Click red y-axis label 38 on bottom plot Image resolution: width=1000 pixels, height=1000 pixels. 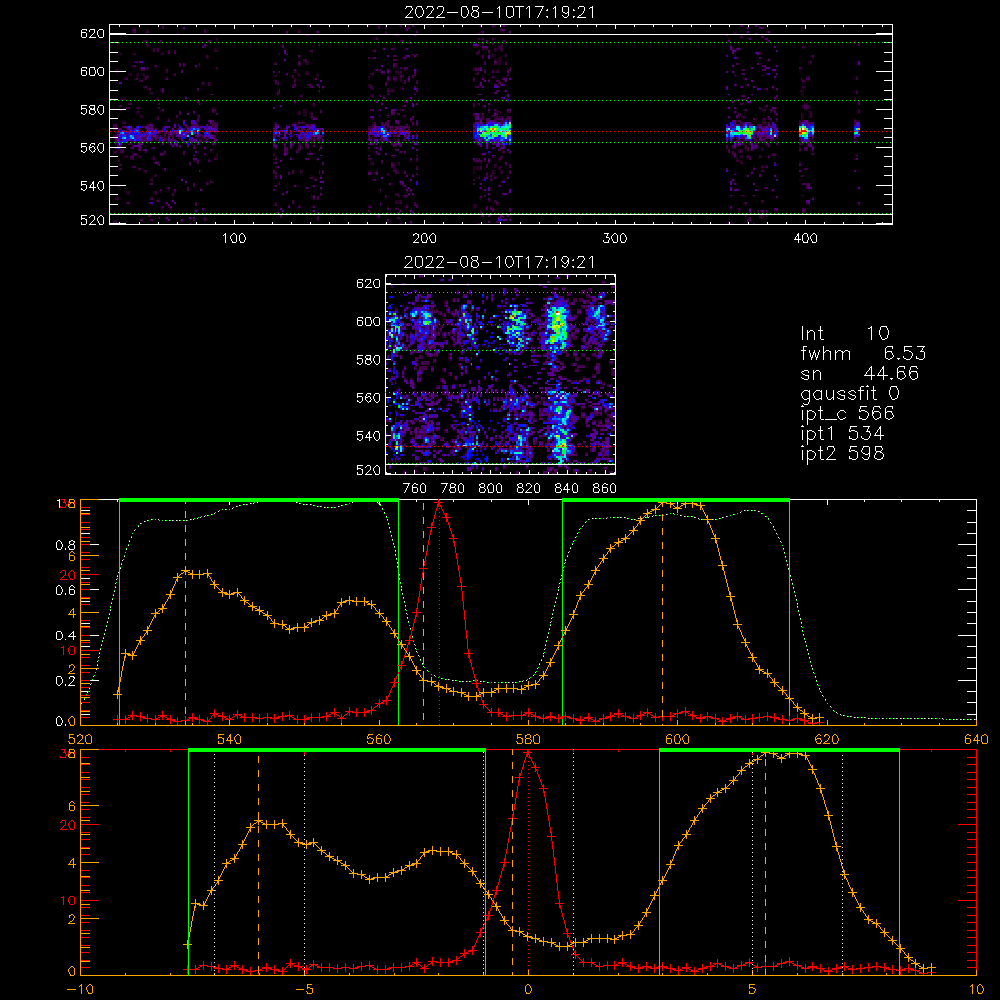[67, 753]
